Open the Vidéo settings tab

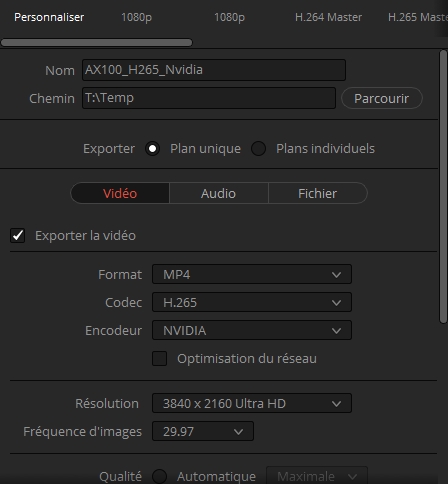pos(120,193)
